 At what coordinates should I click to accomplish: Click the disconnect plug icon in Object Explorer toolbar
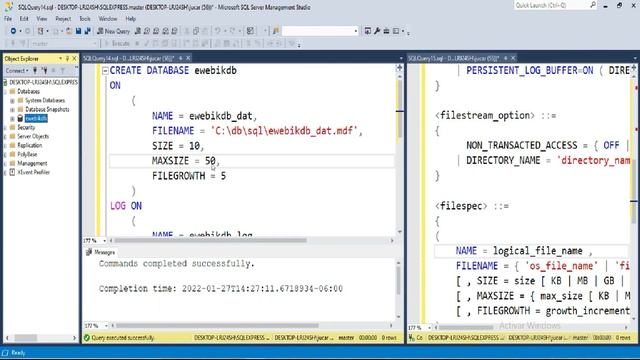(44, 71)
